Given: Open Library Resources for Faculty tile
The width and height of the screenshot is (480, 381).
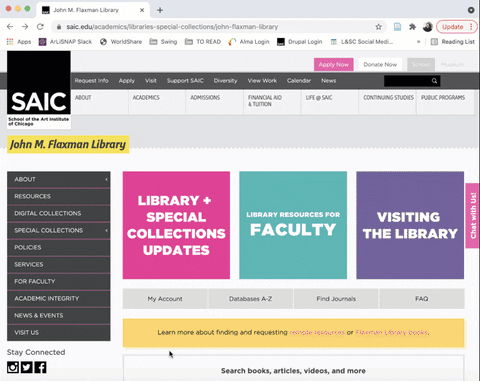Looking at the screenshot, I should coord(293,225).
